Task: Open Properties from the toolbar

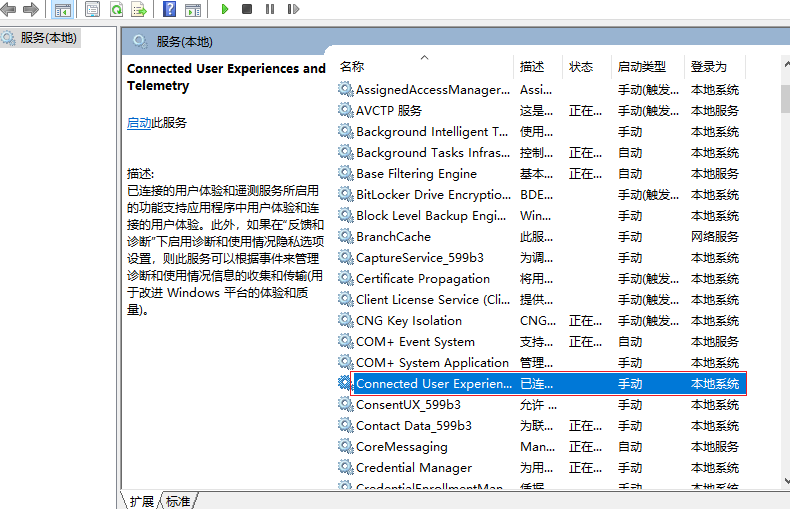Action: 92,9
